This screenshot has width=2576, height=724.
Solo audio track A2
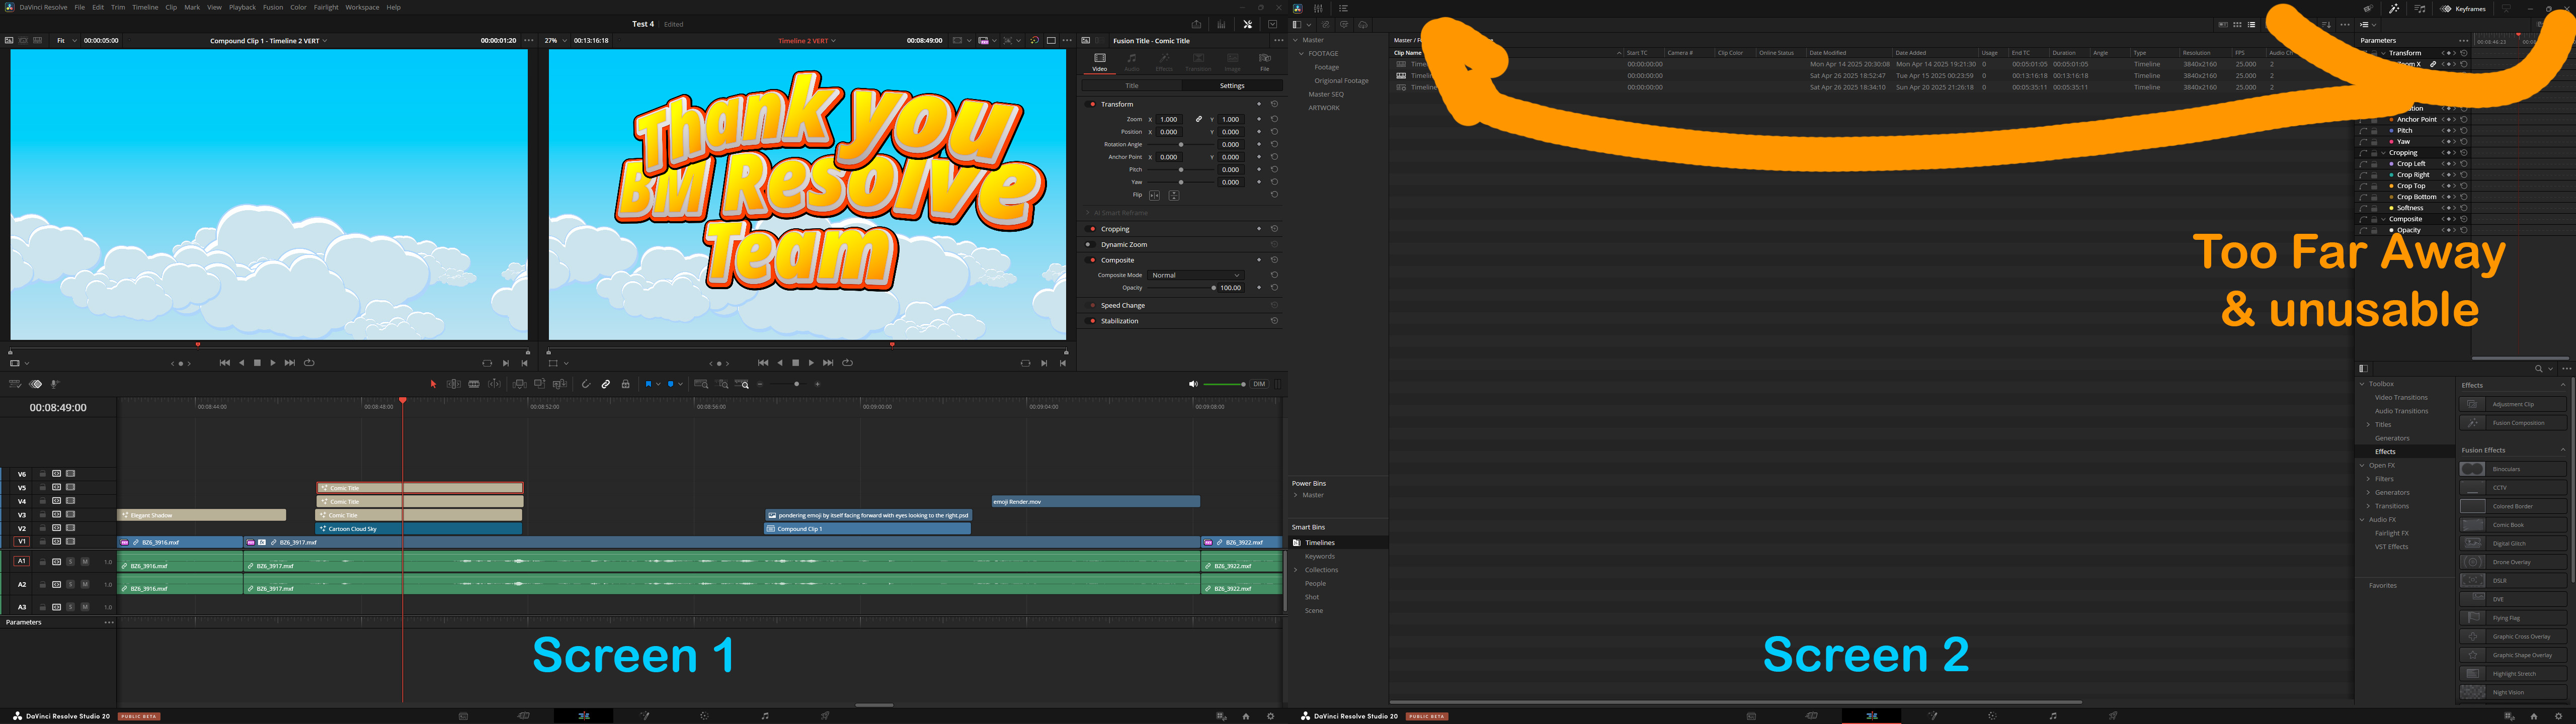[71, 584]
